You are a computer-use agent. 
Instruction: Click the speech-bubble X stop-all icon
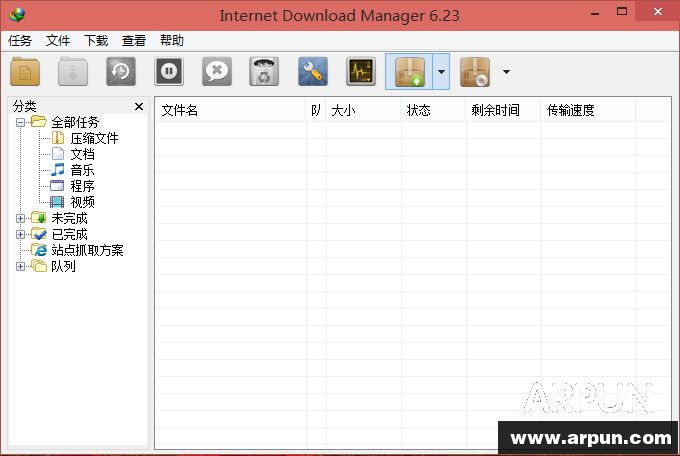217,72
